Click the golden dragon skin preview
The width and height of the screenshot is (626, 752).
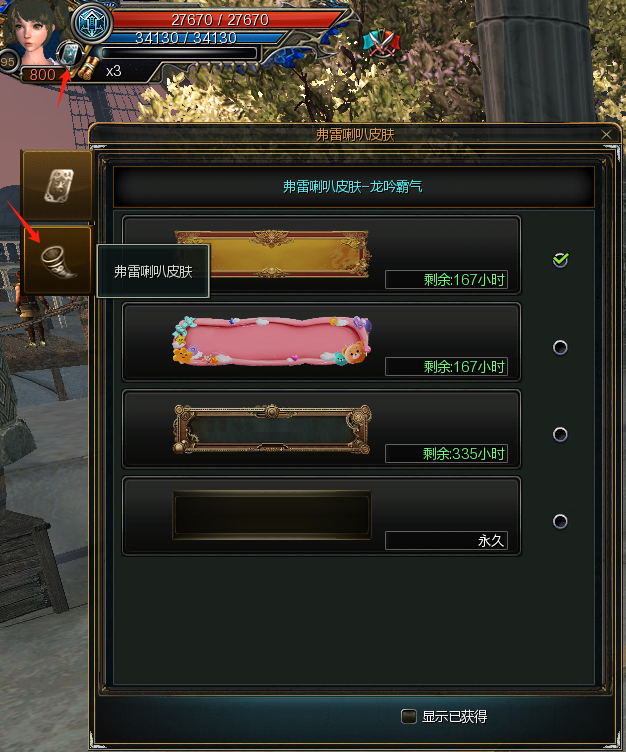[x=272, y=254]
